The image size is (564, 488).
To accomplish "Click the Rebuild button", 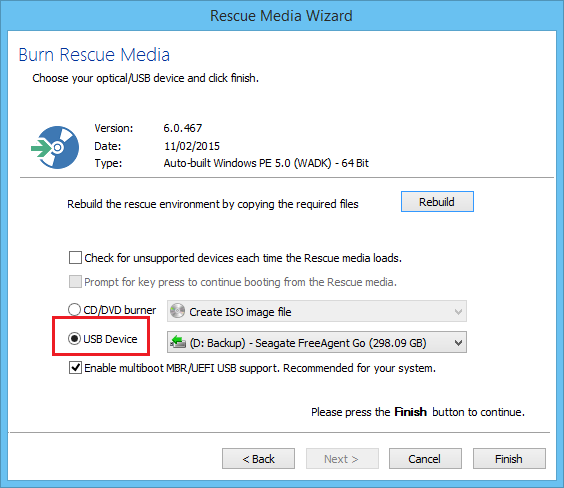I will point(437,202).
